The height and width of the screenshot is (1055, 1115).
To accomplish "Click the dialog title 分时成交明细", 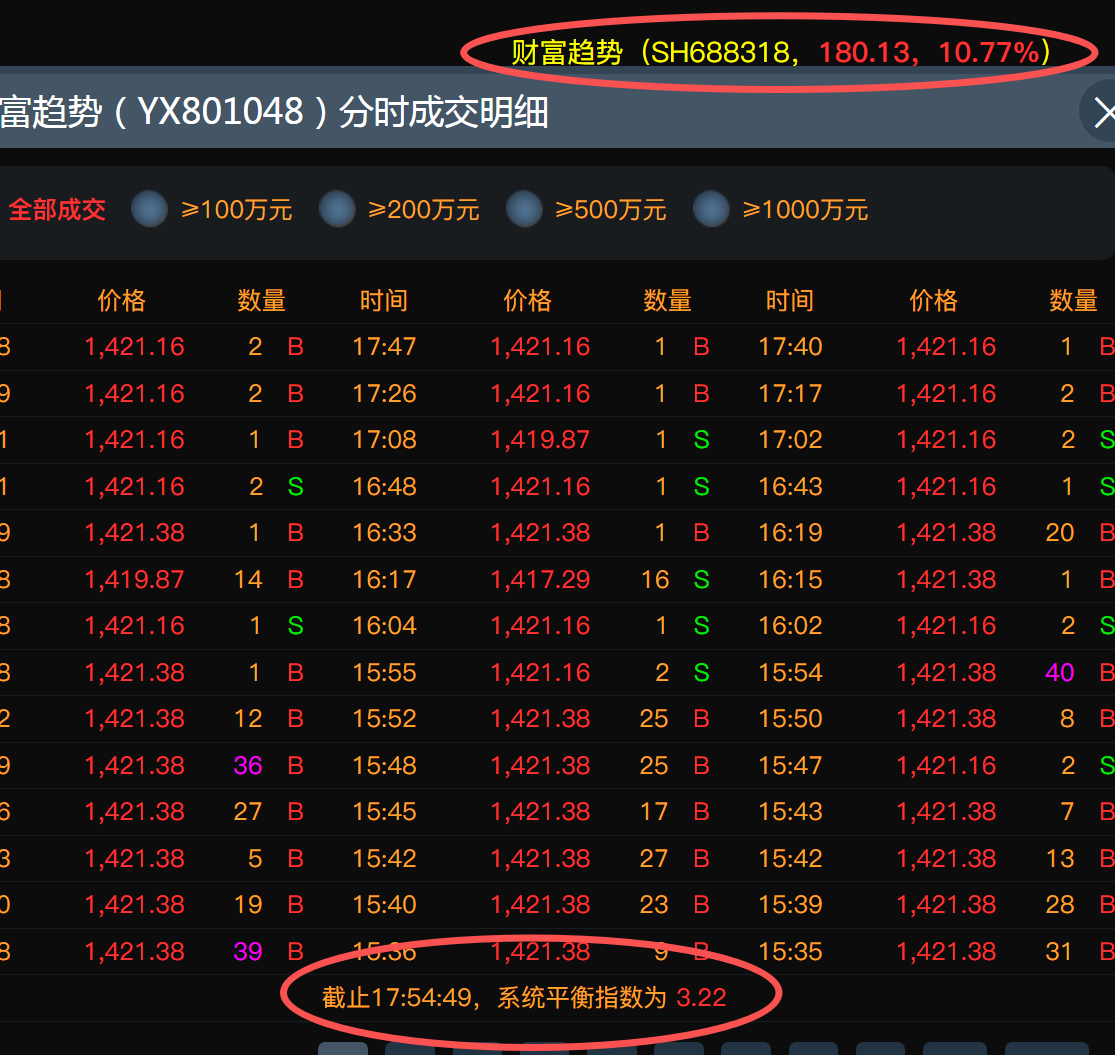I will coord(444,112).
